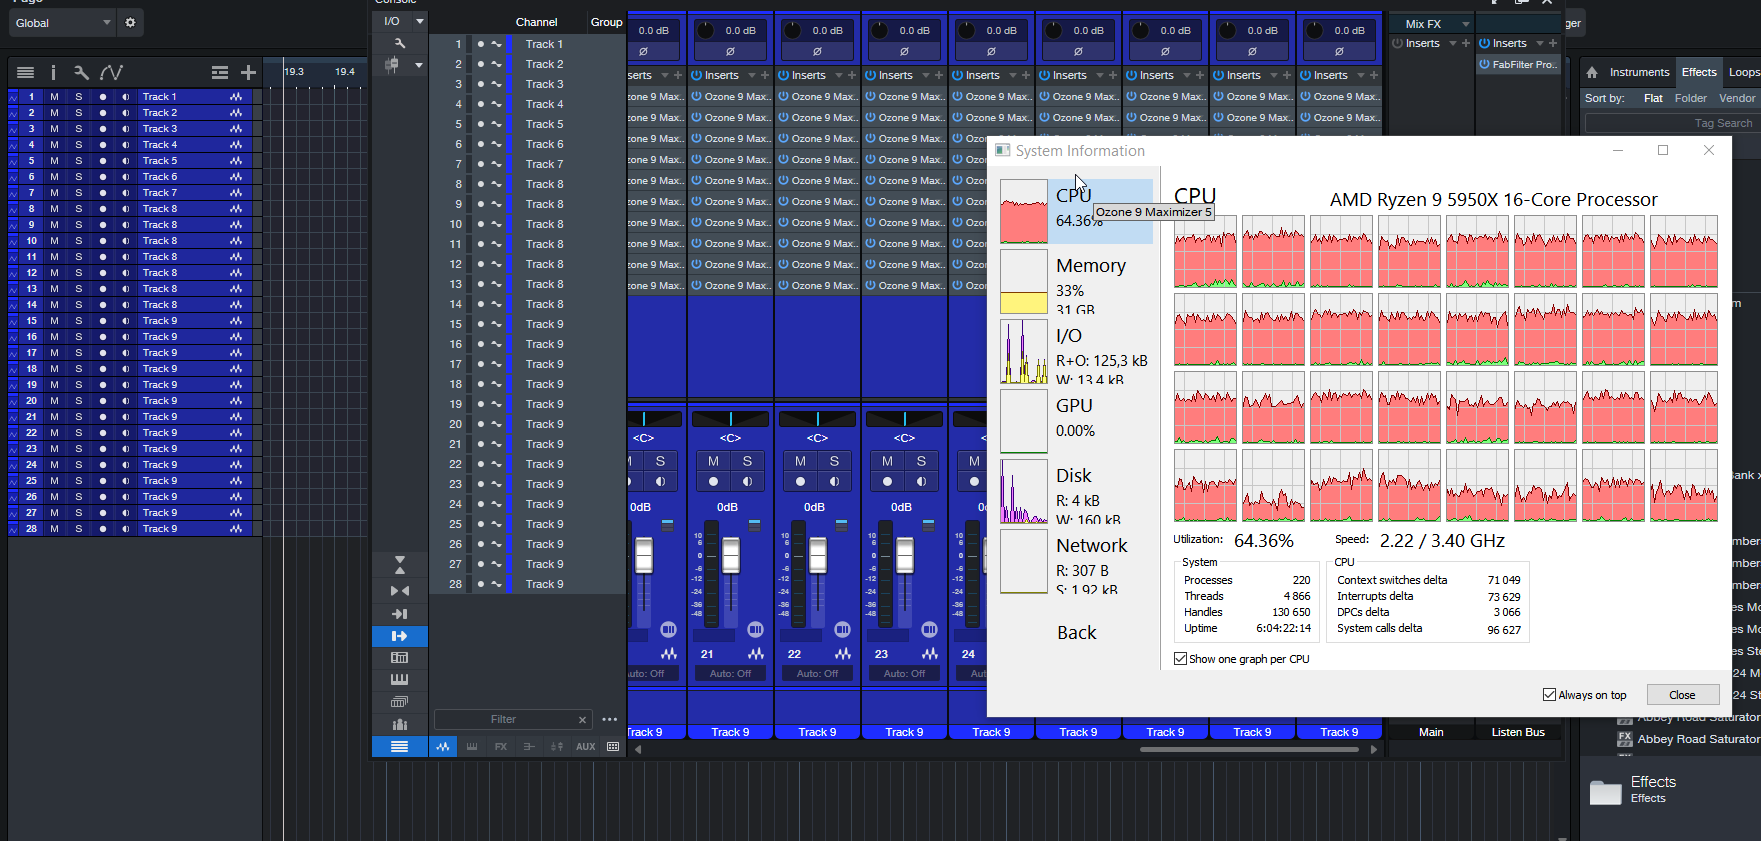Image resolution: width=1761 pixels, height=841 pixels.
Task: Click the console narrow/expand arrows icon
Action: tap(399, 566)
